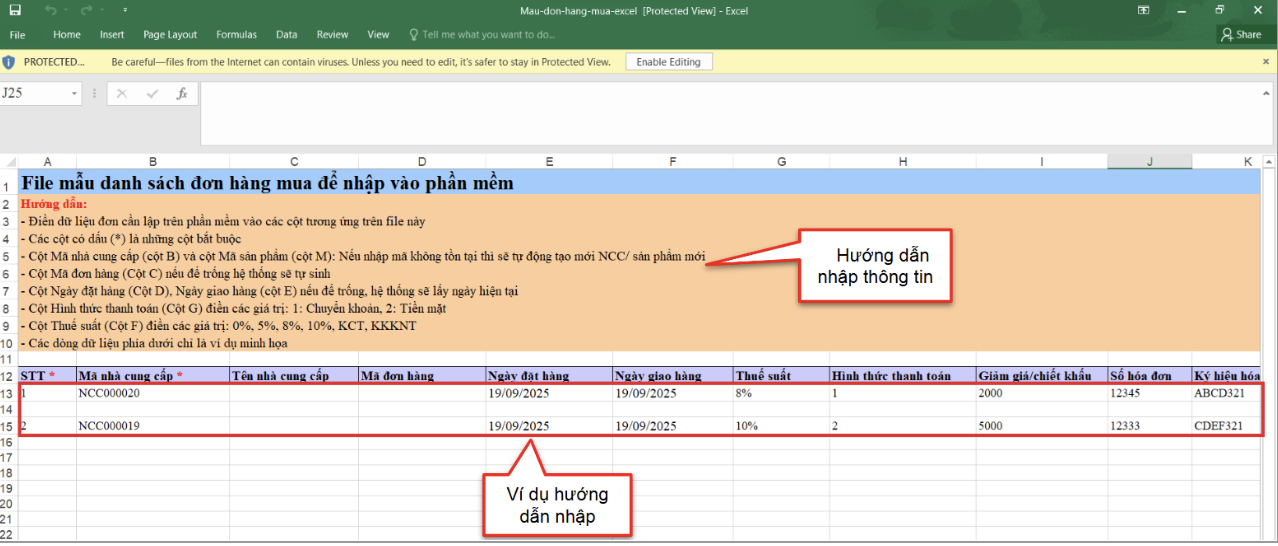Screen dimensions: 1278x546
Task: Click the 'Giảm giá/chiết khấu' header cell
Action: 1042,376
